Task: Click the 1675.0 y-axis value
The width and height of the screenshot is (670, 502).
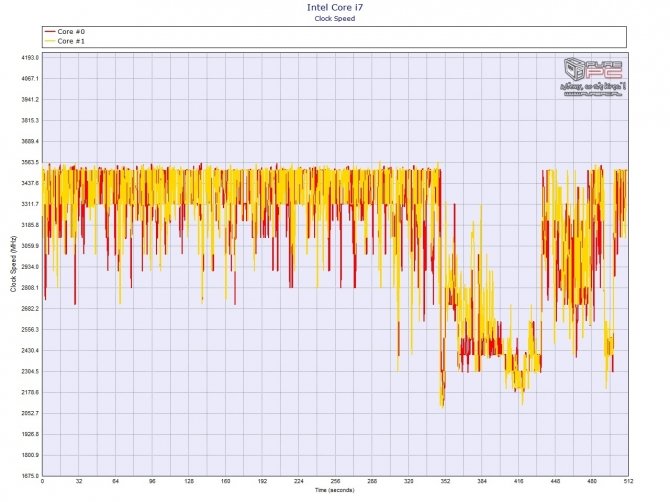Action: [x=30, y=476]
